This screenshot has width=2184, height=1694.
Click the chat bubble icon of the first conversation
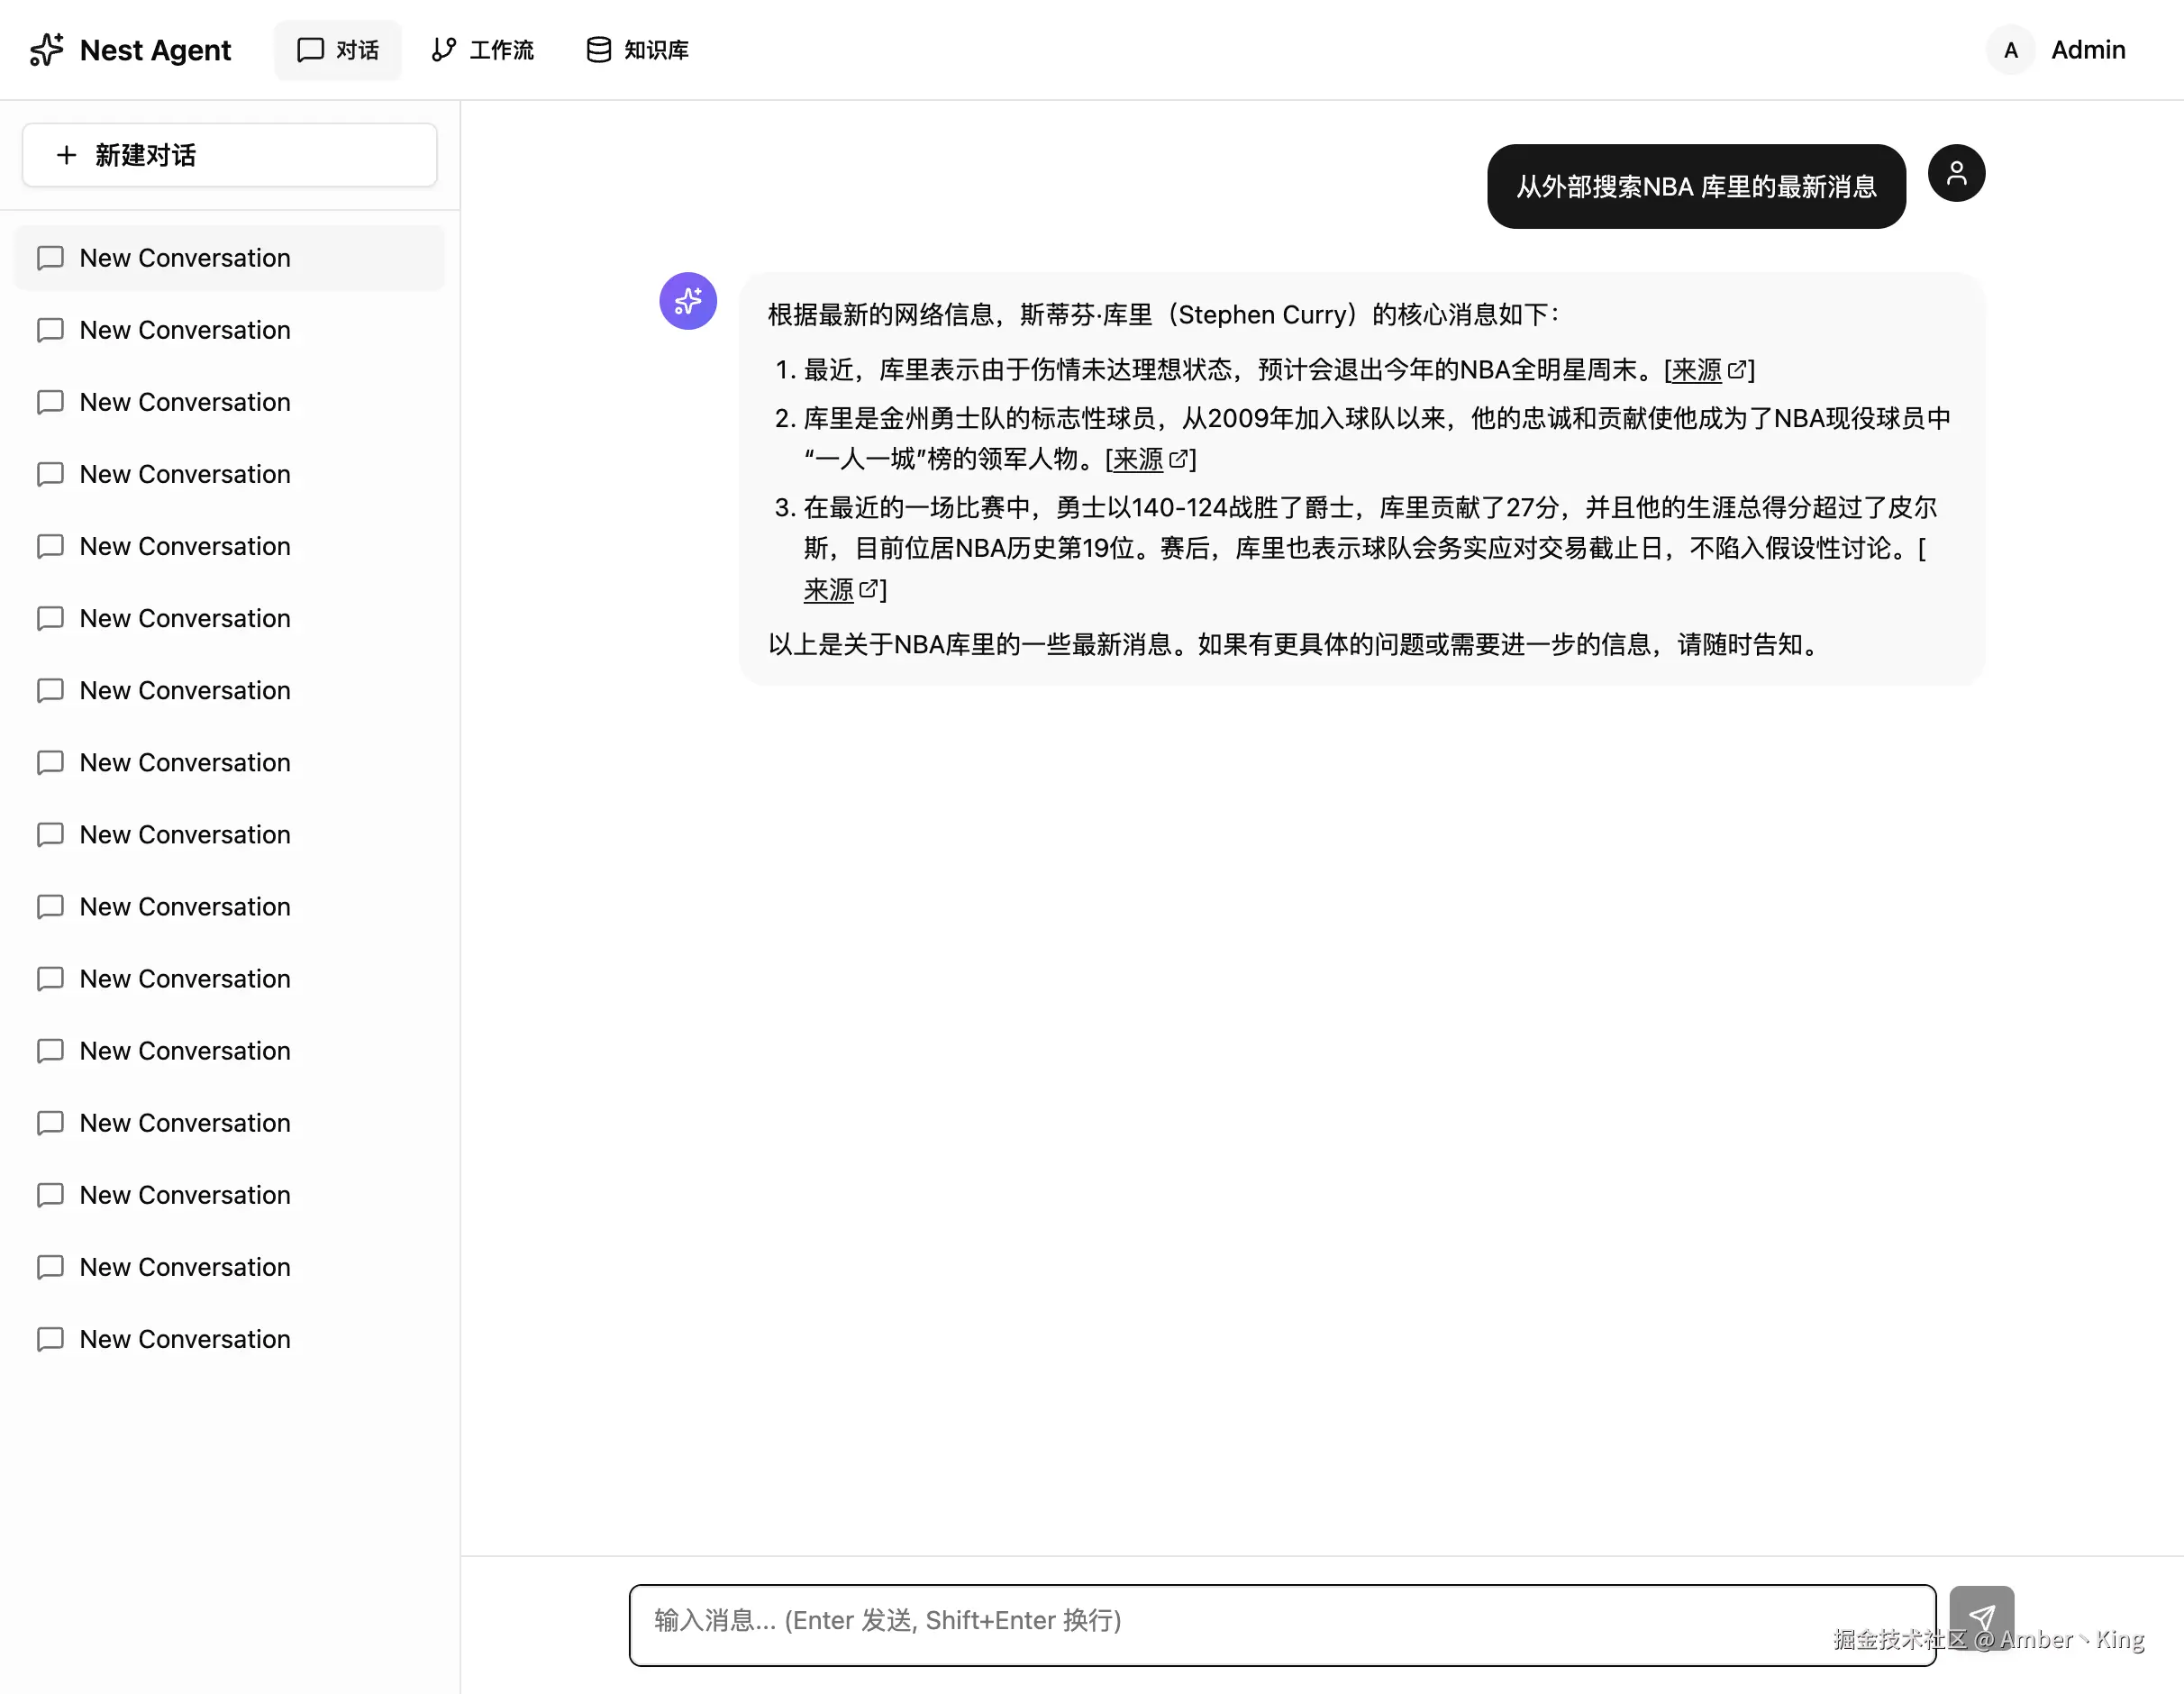(x=50, y=257)
